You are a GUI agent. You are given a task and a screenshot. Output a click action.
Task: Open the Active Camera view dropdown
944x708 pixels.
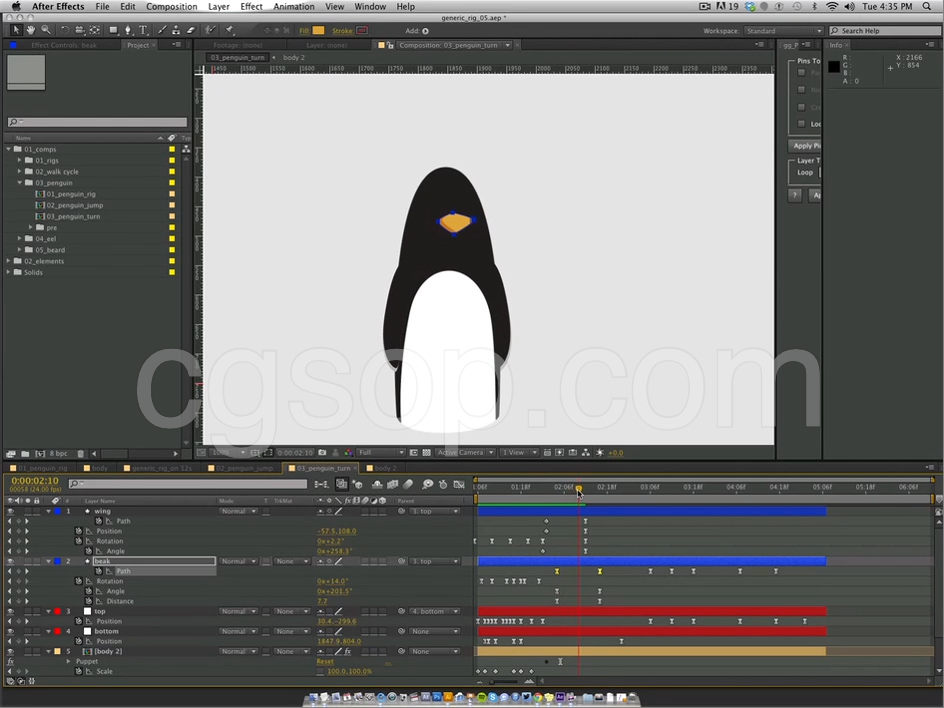point(465,452)
